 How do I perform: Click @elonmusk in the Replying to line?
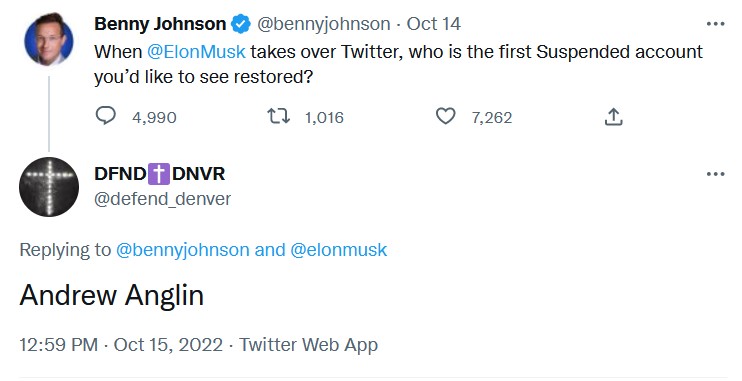point(338,250)
